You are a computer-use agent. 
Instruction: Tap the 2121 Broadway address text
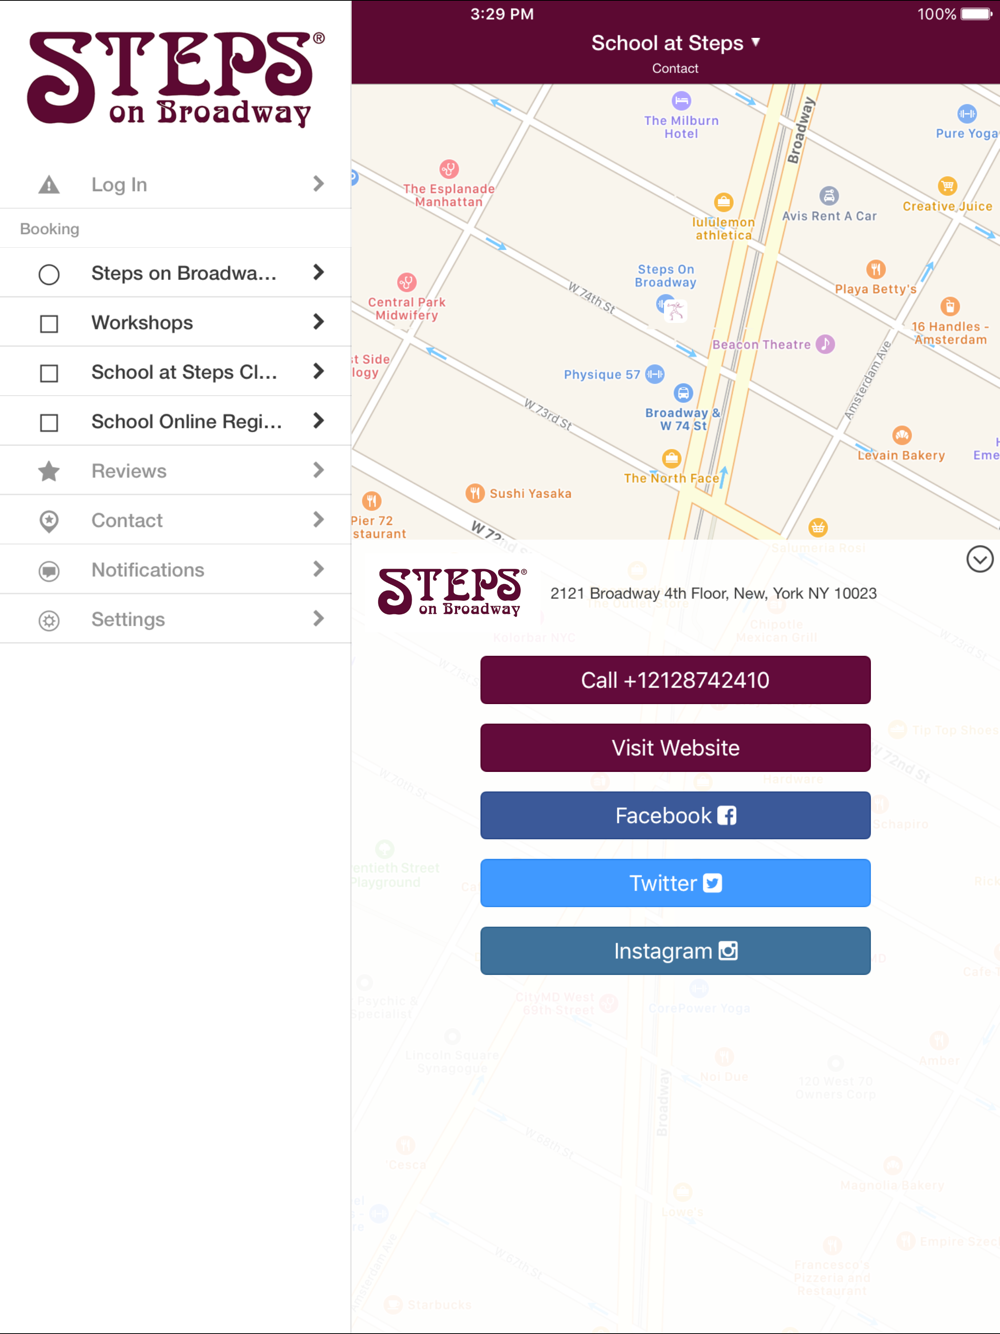pos(713,593)
